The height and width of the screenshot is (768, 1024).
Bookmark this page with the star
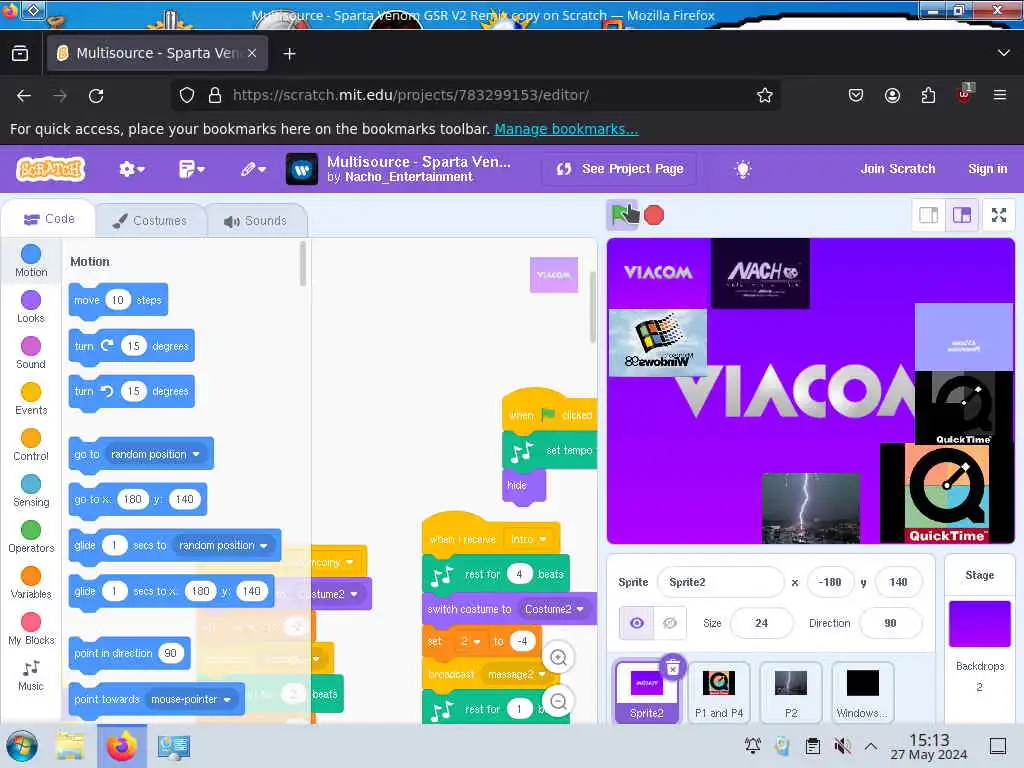pyautogui.click(x=765, y=96)
